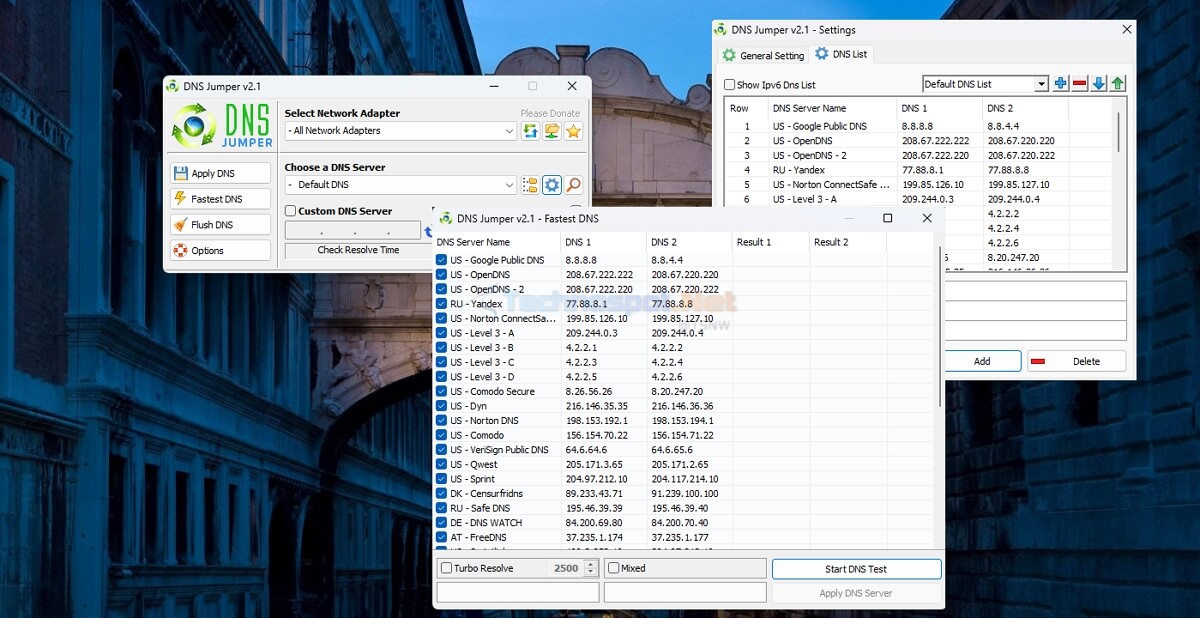Uncheck US - Google Public DNS in Fastest DNS

click(442, 260)
